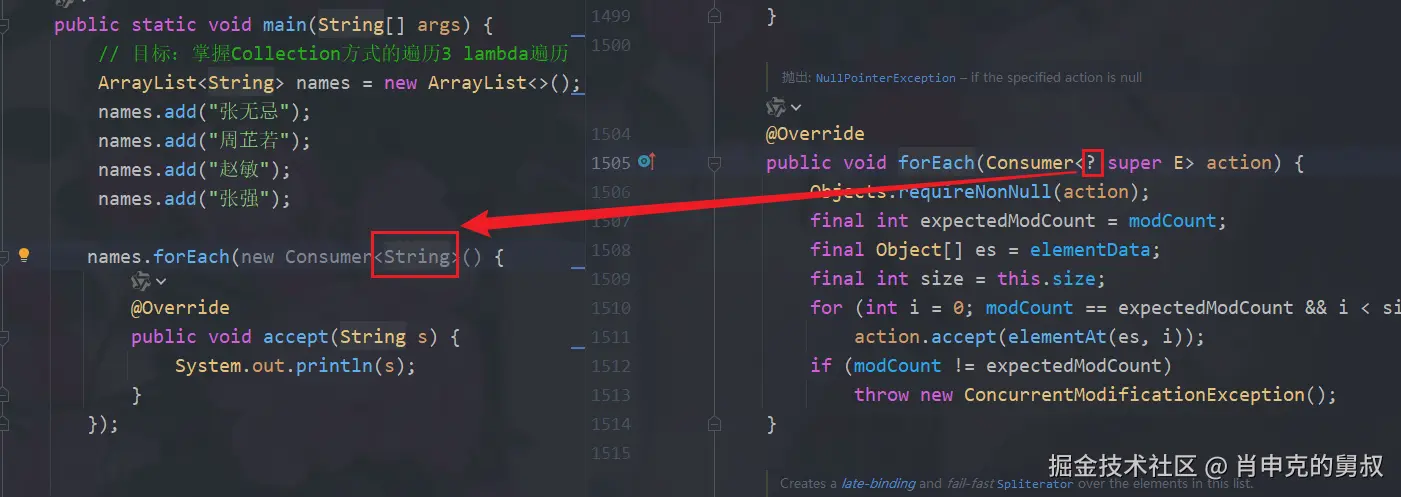Click the throw keyword at line 1513
This screenshot has width=1401, height=497.
[881, 394]
